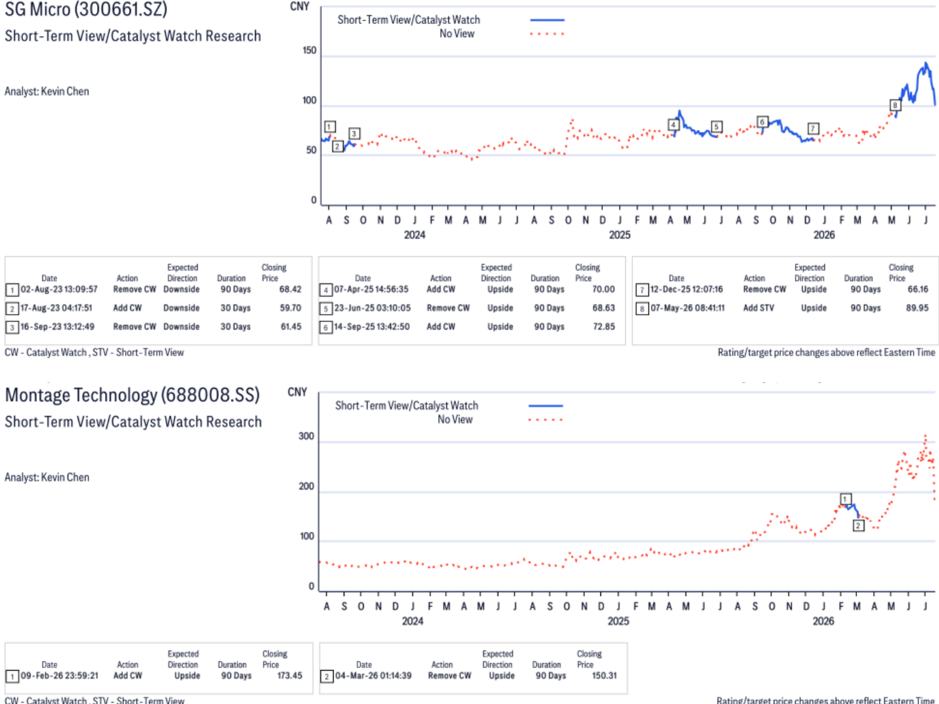Click the 23-Jun-25 03:10:05 date entry
The height and width of the screenshot is (704, 939).
point(372,308)
